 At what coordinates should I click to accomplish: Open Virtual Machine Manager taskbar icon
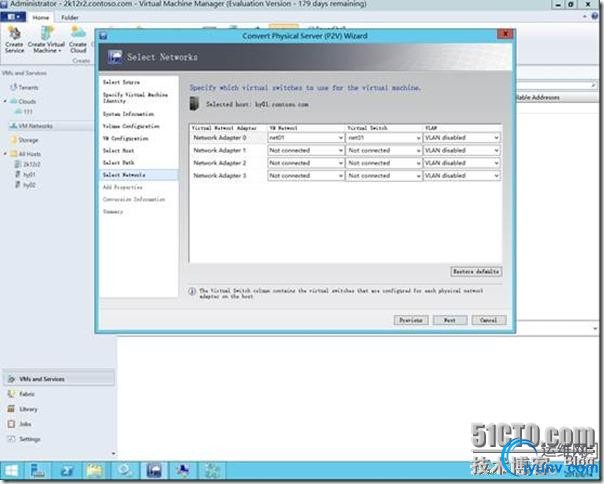click(154, 471)
